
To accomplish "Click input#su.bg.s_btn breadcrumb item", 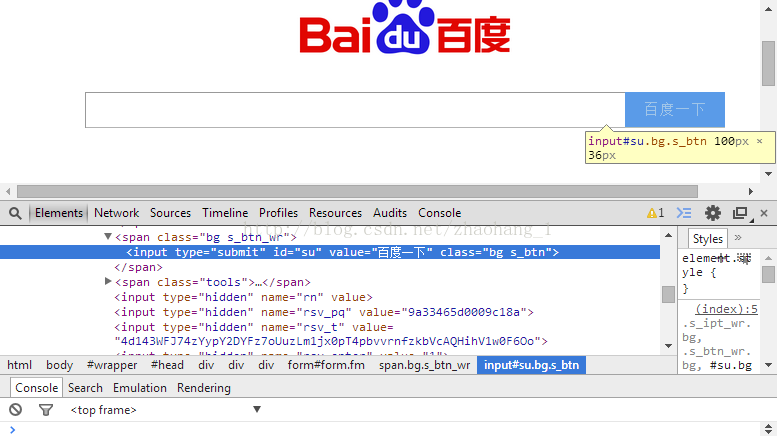I will tap(531, 365).
